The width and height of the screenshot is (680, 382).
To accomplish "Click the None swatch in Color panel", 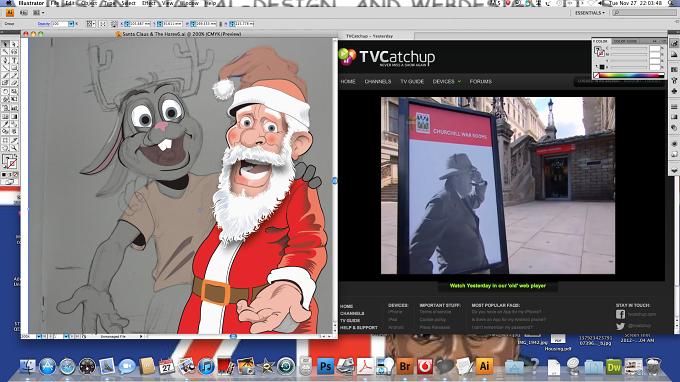I will [x=596, y=75].
